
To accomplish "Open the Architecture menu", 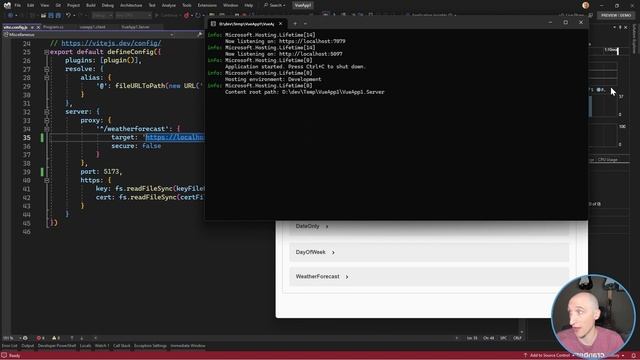I will click(131, 5).
